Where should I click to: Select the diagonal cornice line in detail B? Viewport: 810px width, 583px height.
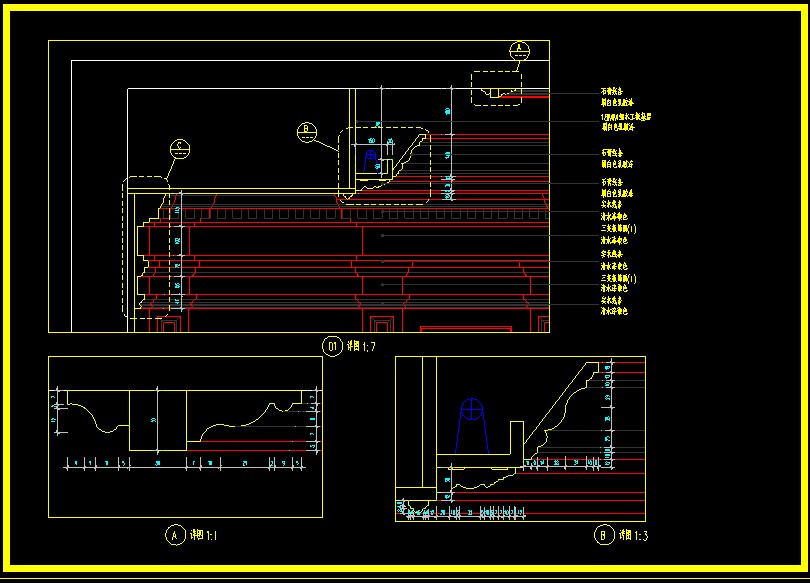(555, 403)
